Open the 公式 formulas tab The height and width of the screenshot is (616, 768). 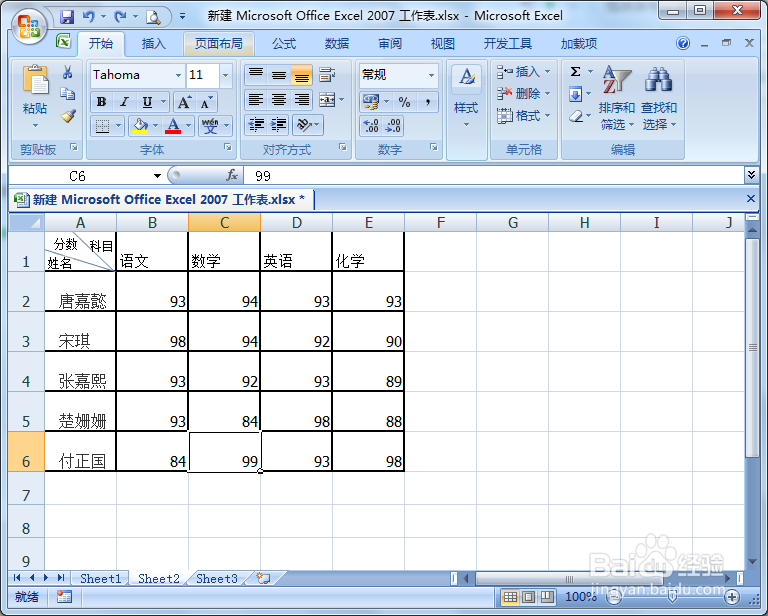pos(284,44)
